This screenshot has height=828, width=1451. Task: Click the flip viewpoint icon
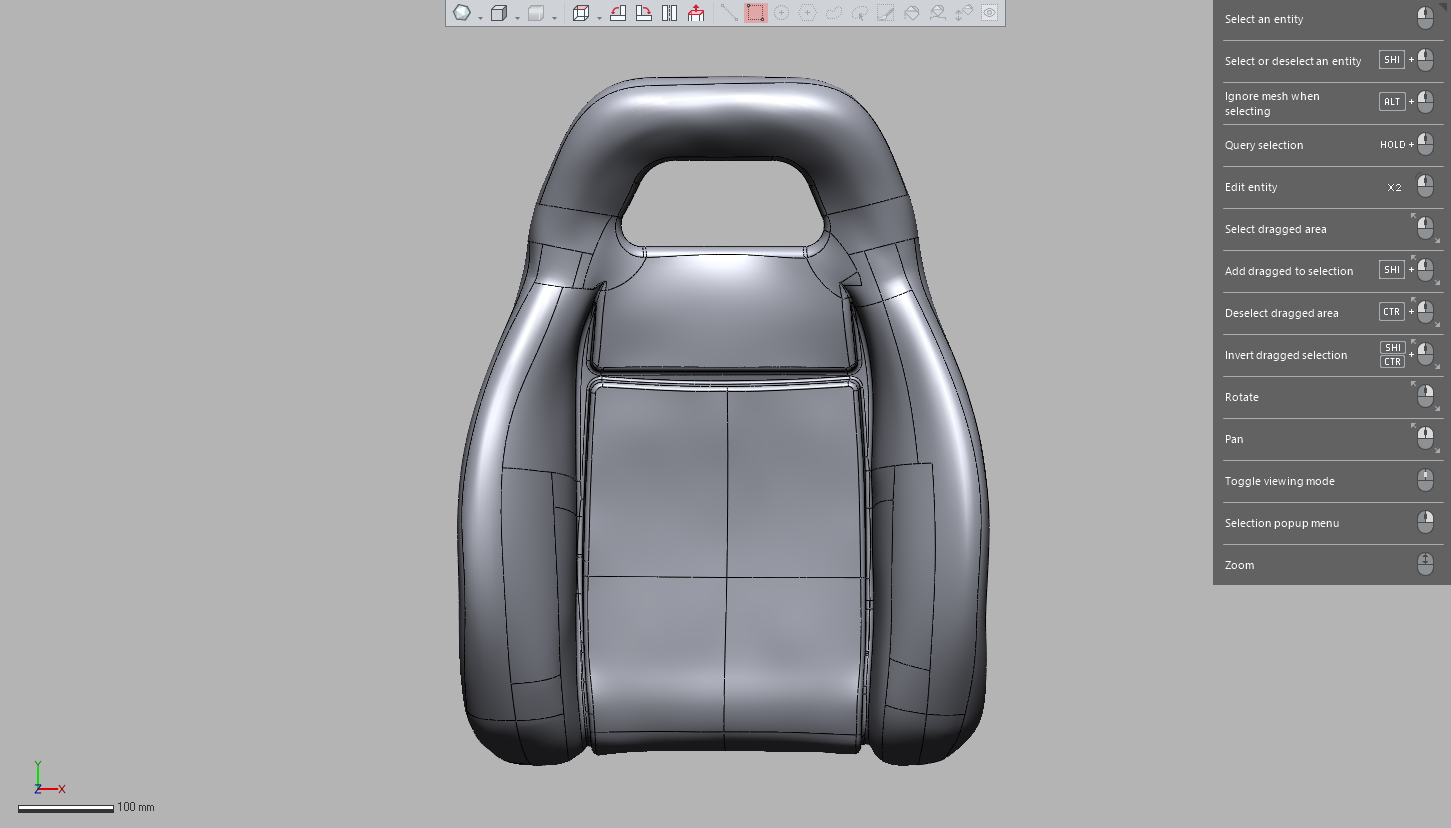point(669,13)
